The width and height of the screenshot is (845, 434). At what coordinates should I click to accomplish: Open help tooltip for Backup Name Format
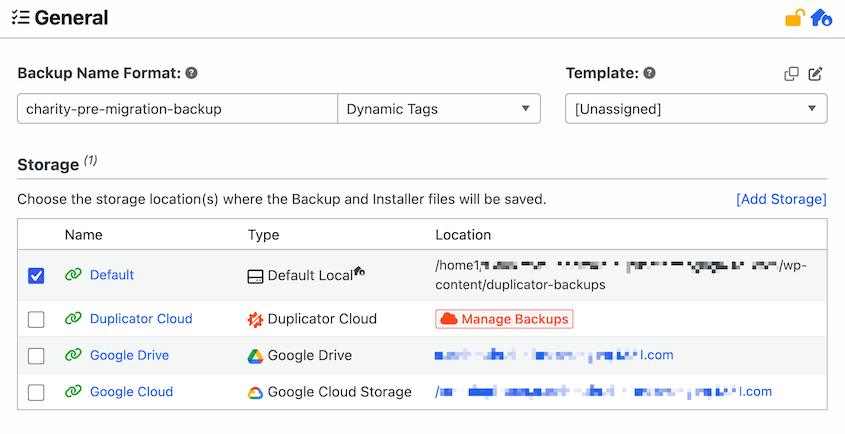pos(191,73)
